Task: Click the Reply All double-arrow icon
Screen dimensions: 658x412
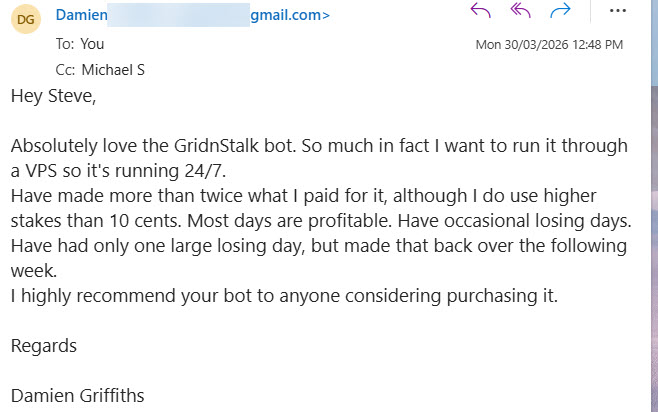Action: (x=520, y=11)
